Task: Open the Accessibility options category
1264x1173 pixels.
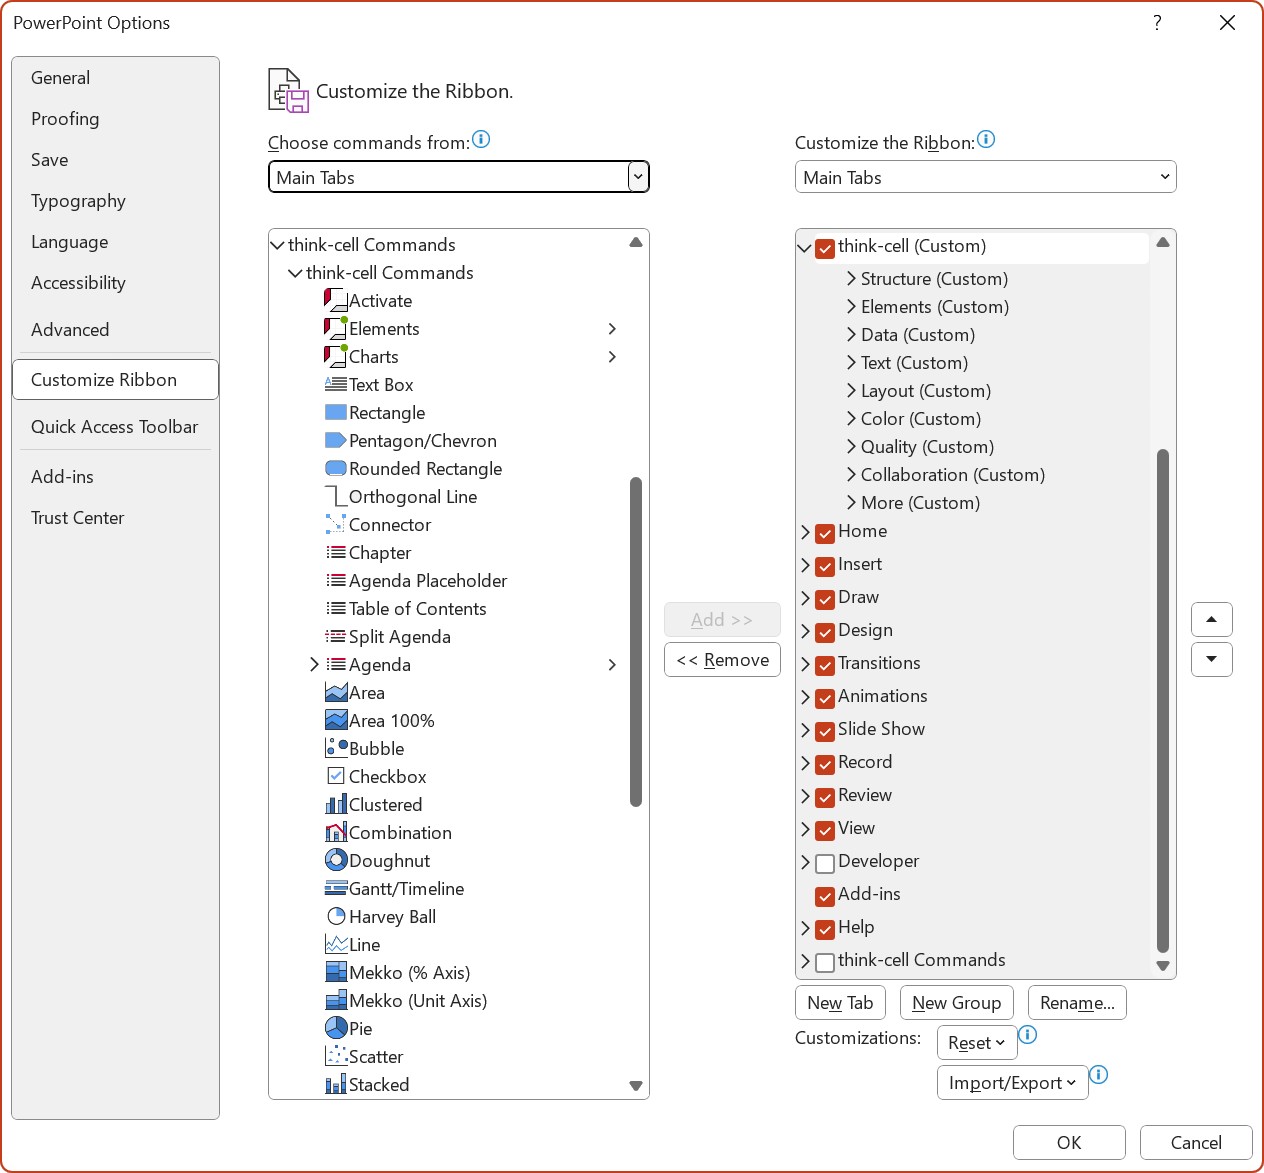Action: click(115, 282)
